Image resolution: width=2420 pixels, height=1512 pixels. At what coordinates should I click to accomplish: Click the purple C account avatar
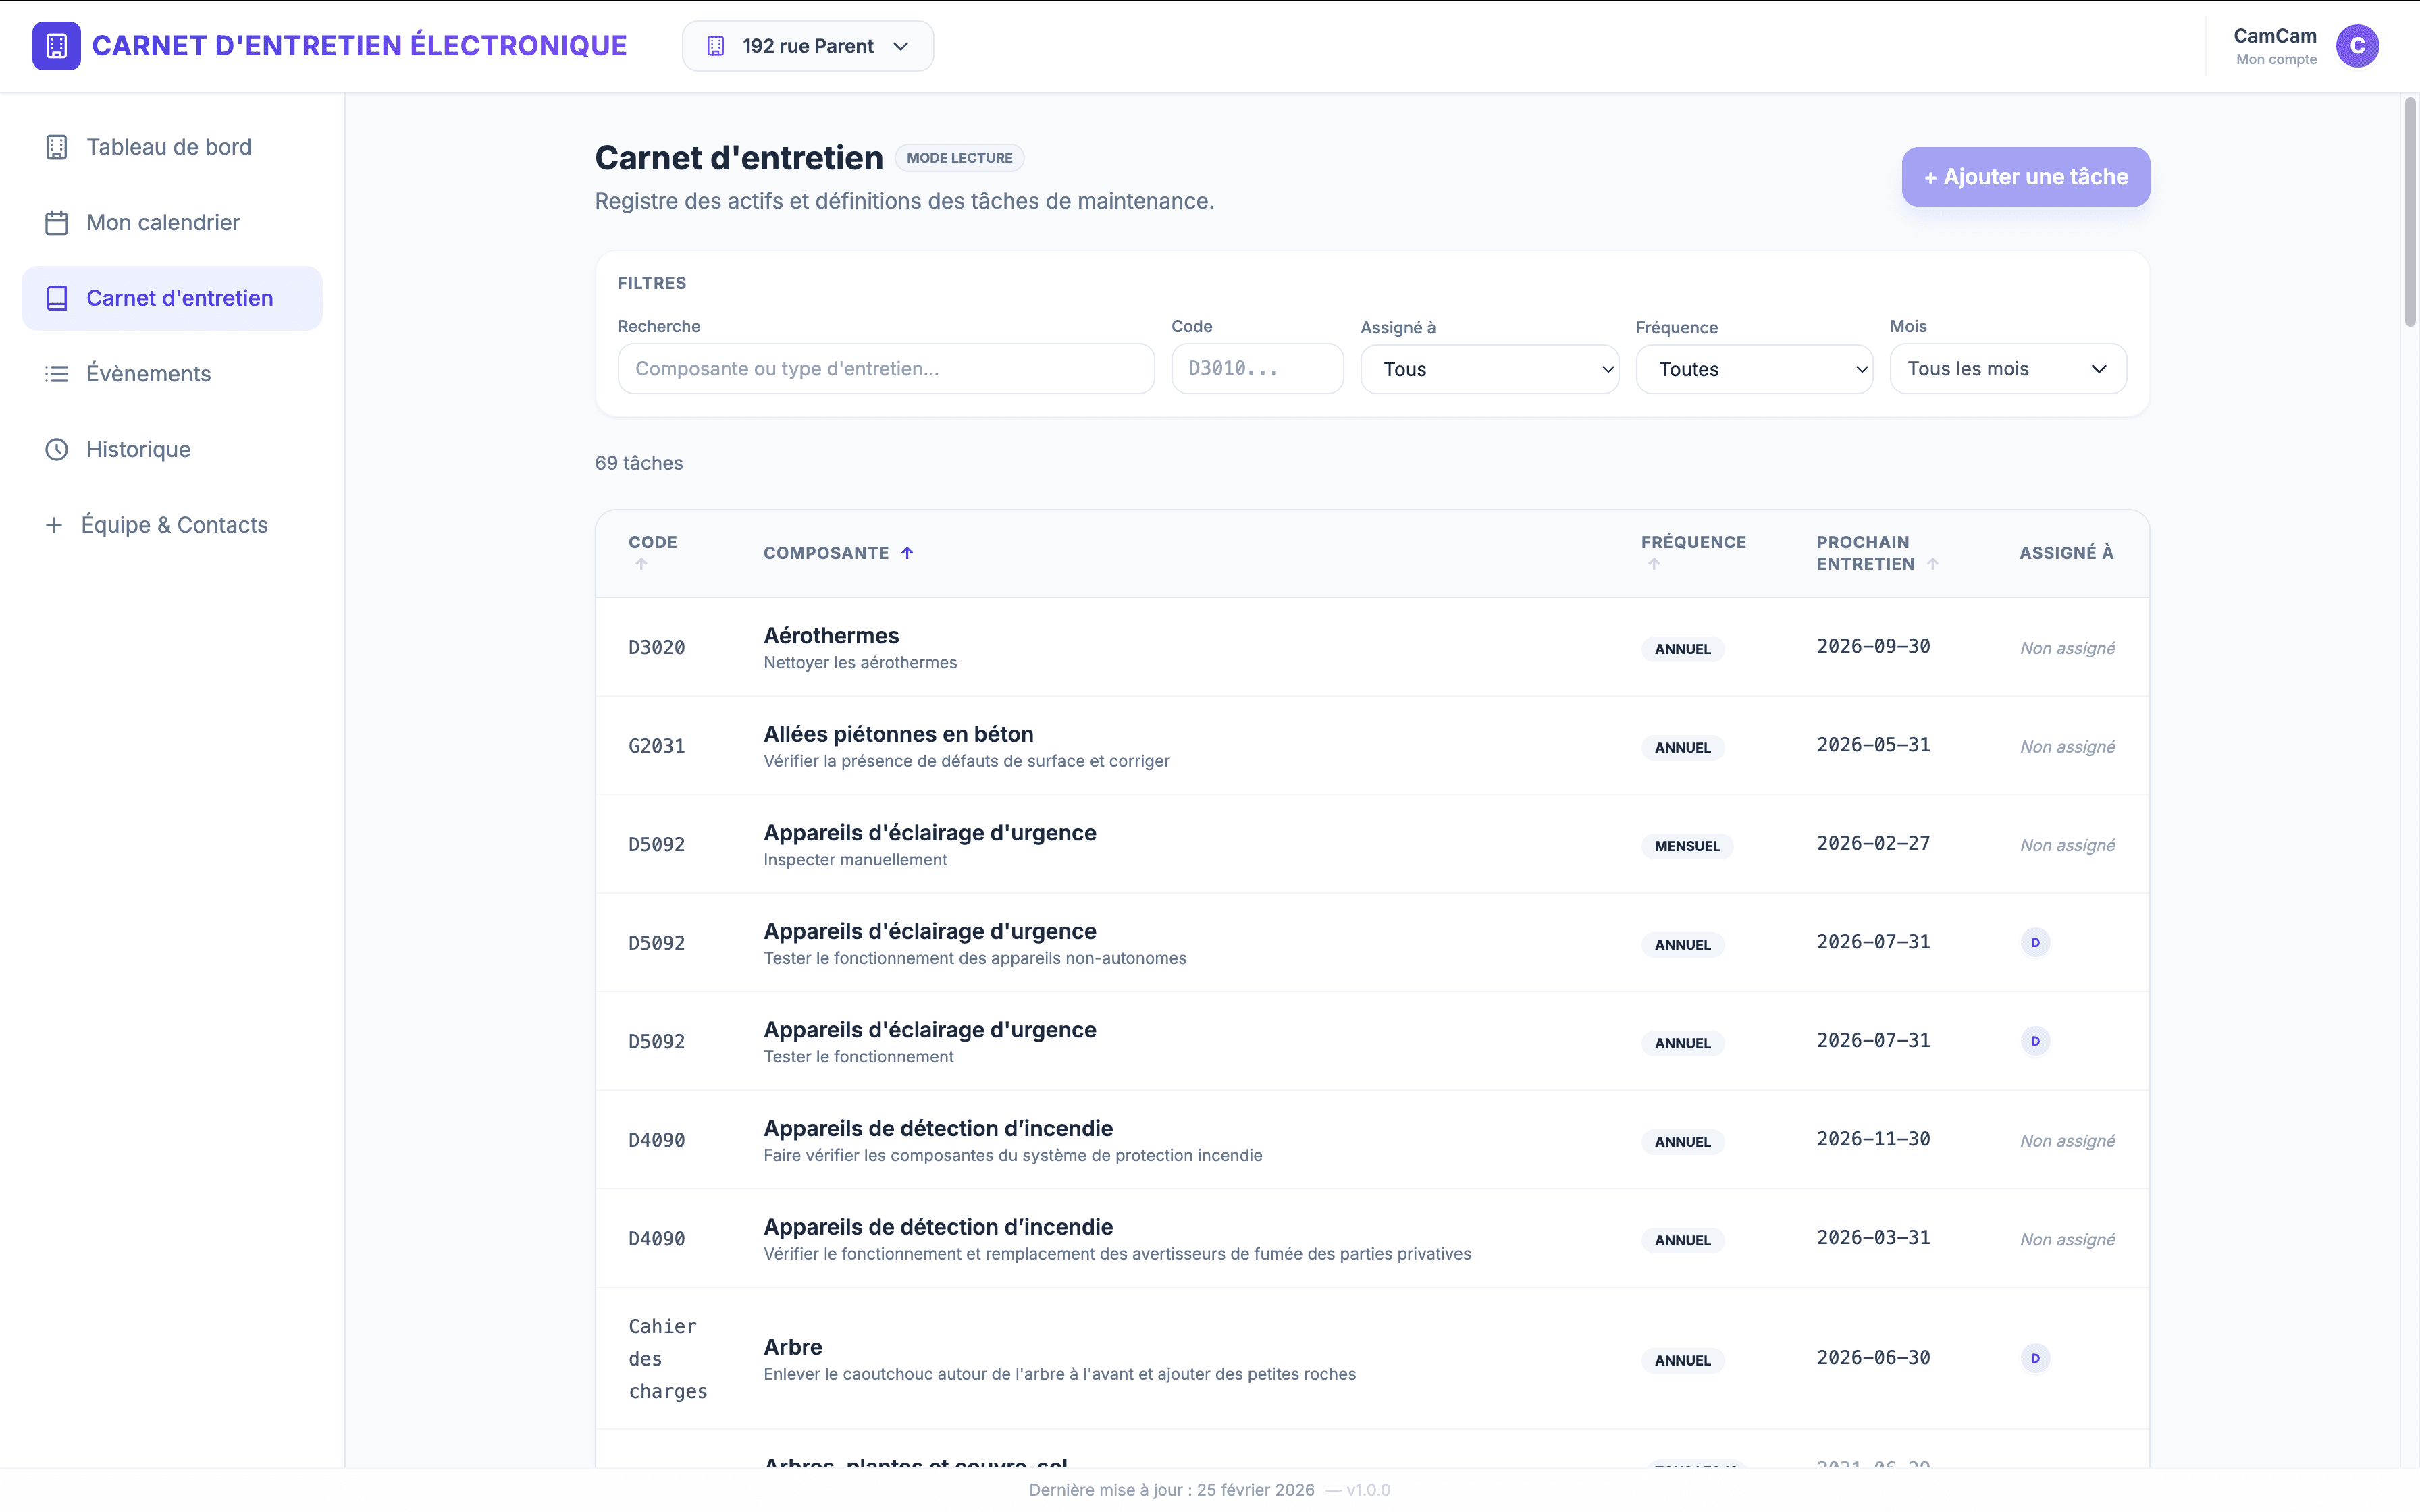(x=2356, y=46)
